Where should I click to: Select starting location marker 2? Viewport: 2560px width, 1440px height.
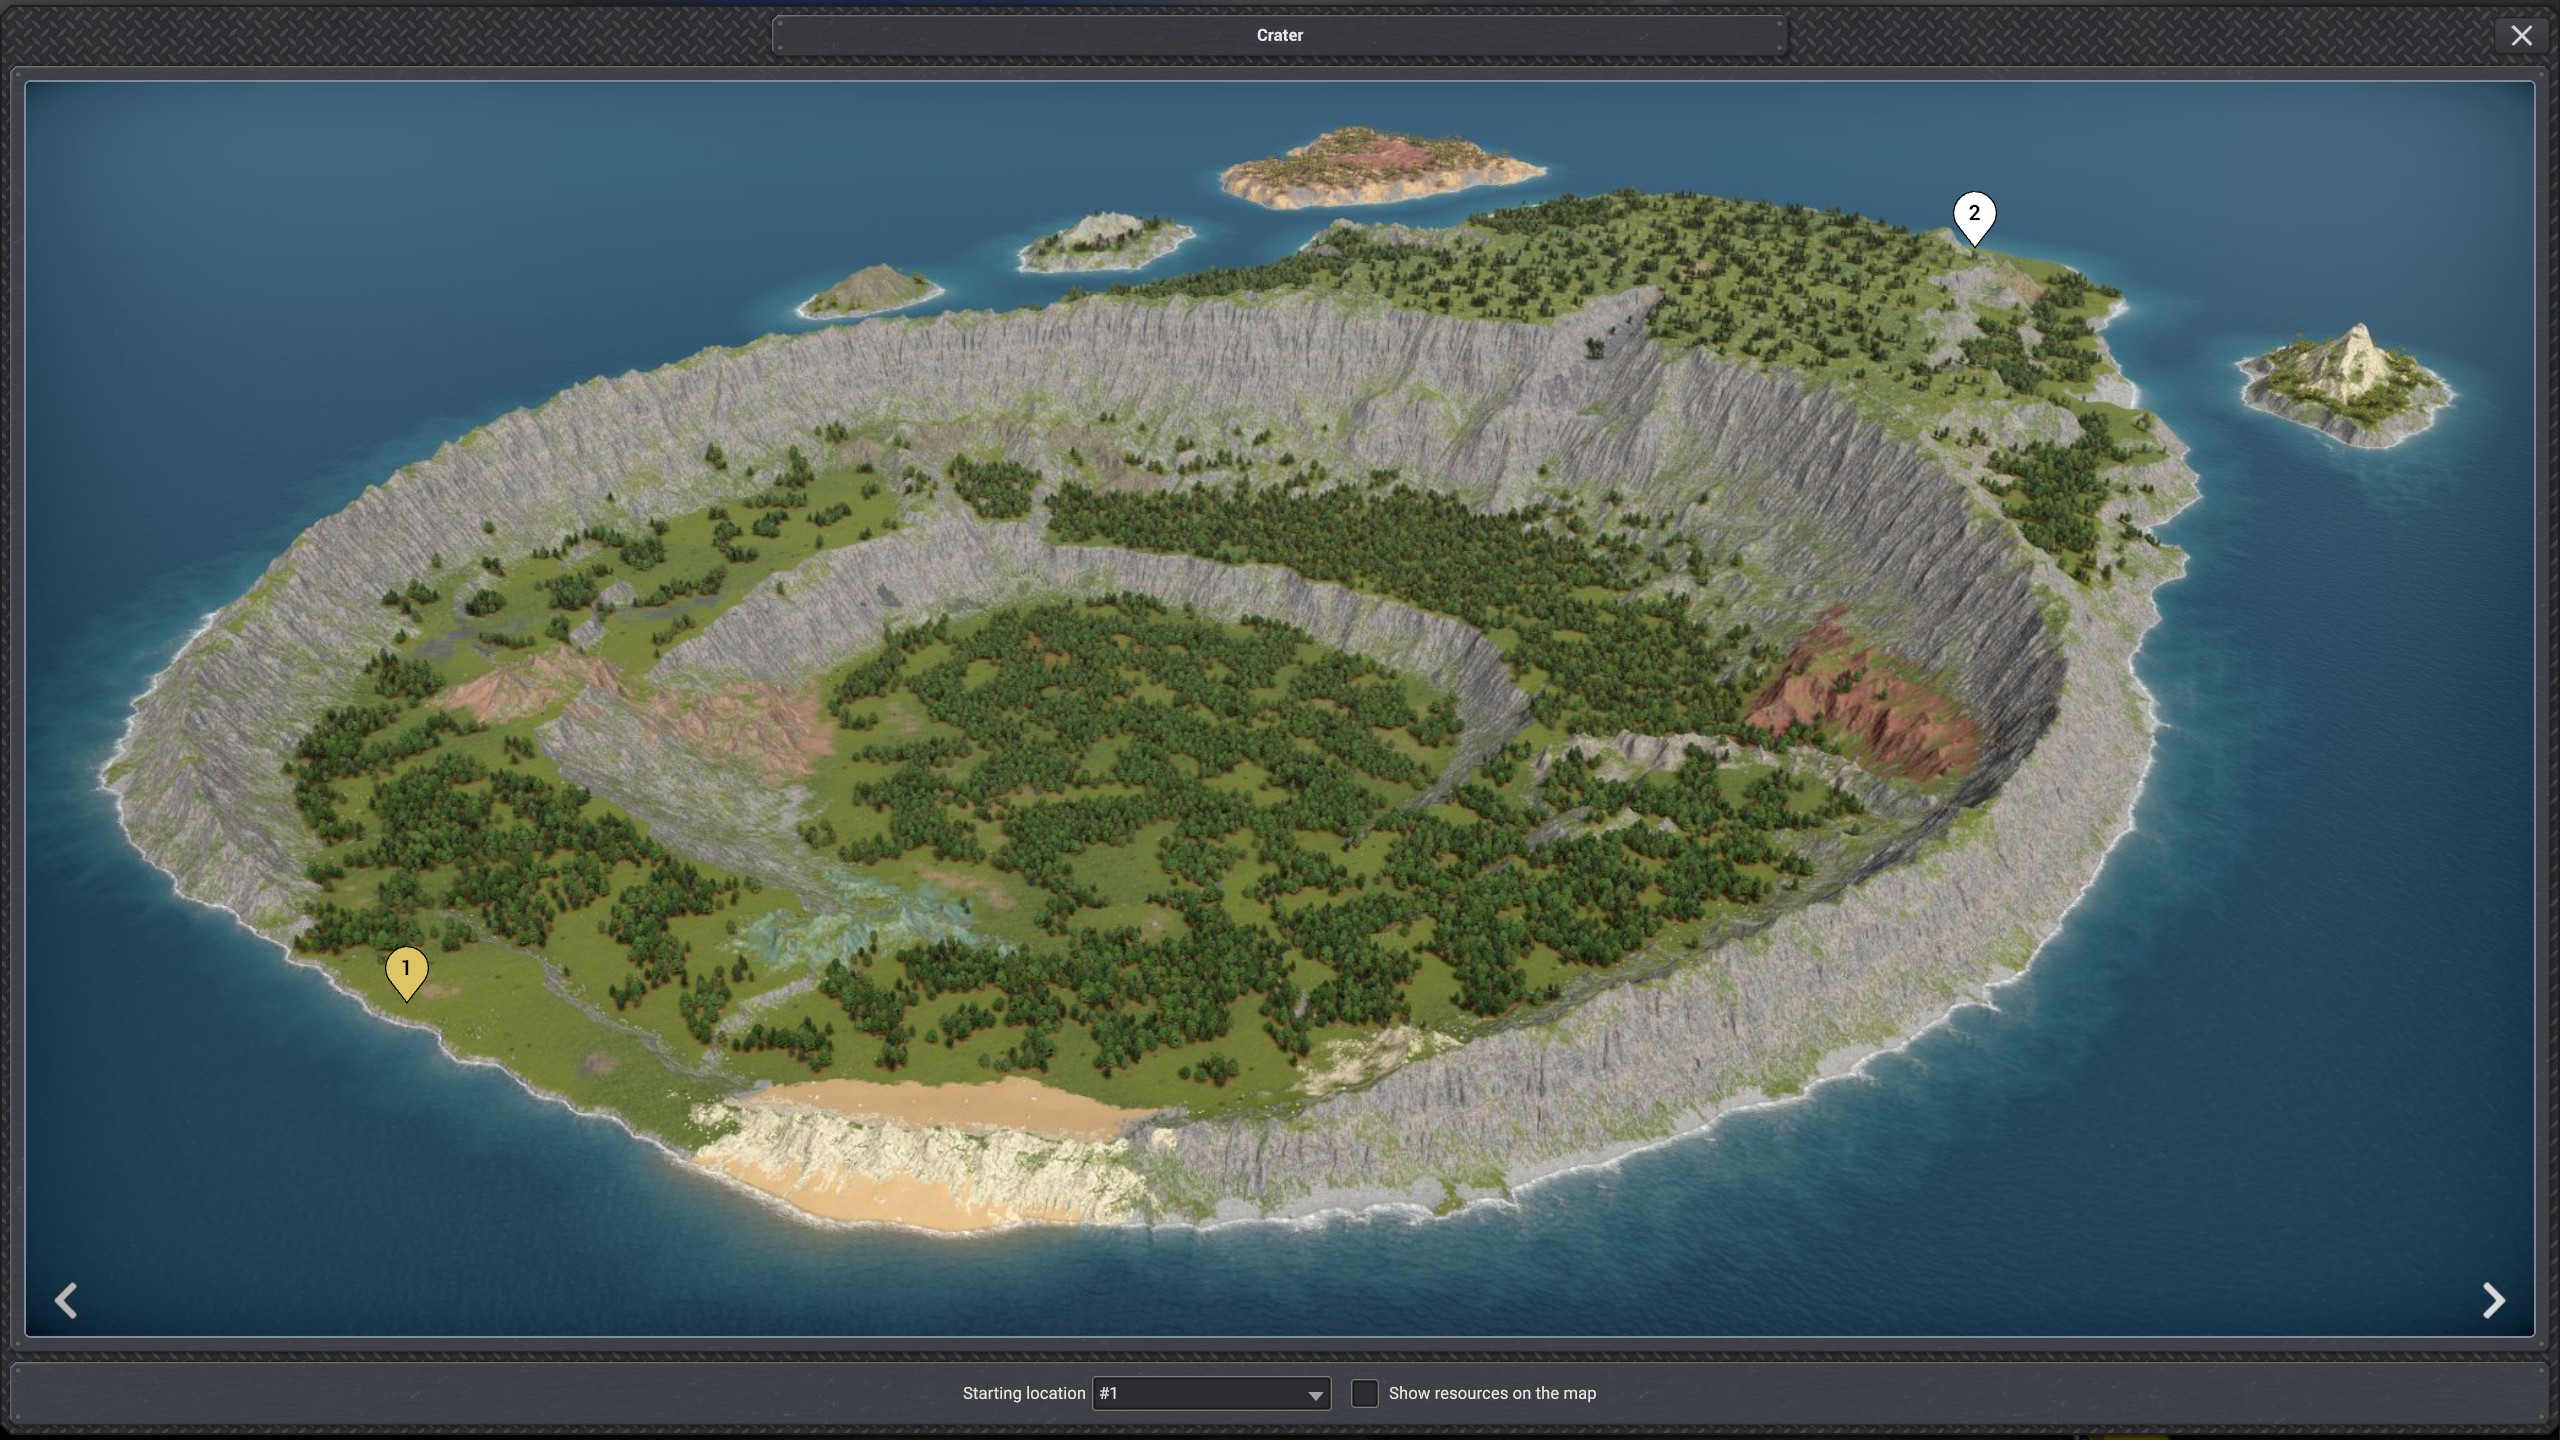tap(1974, 215)
